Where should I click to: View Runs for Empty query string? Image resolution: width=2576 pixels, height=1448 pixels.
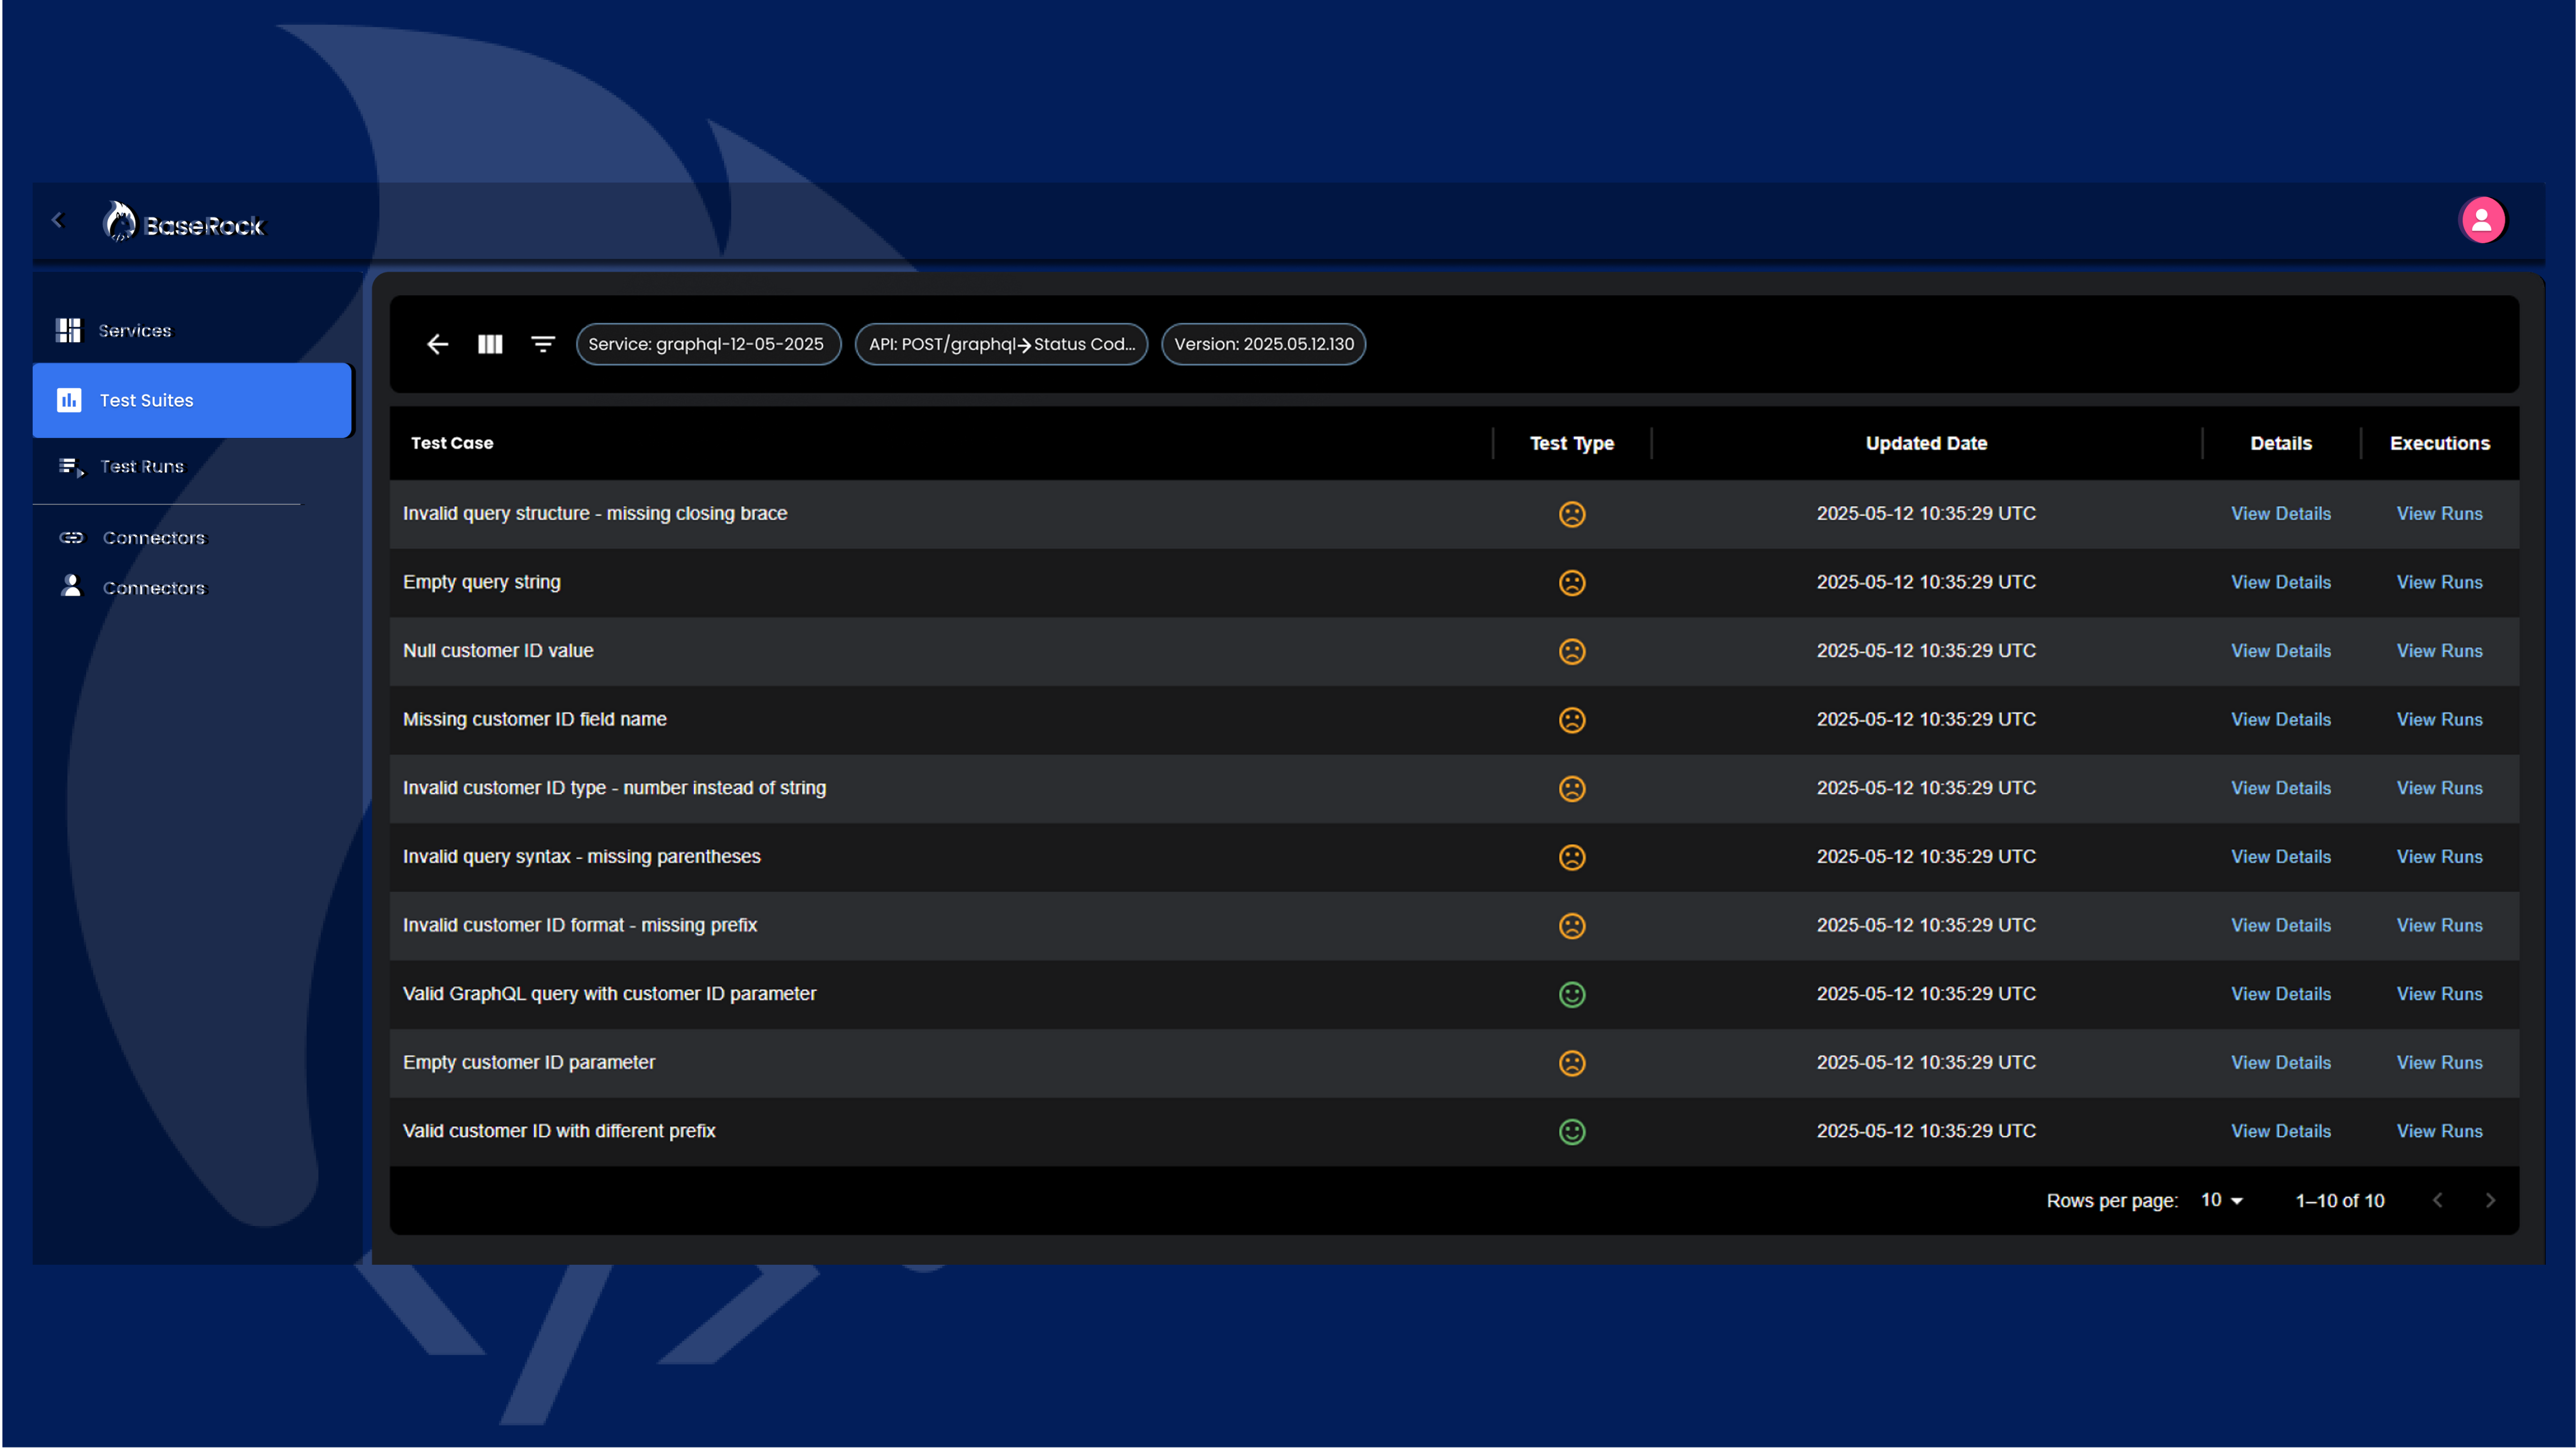(x=2439, y=582)
